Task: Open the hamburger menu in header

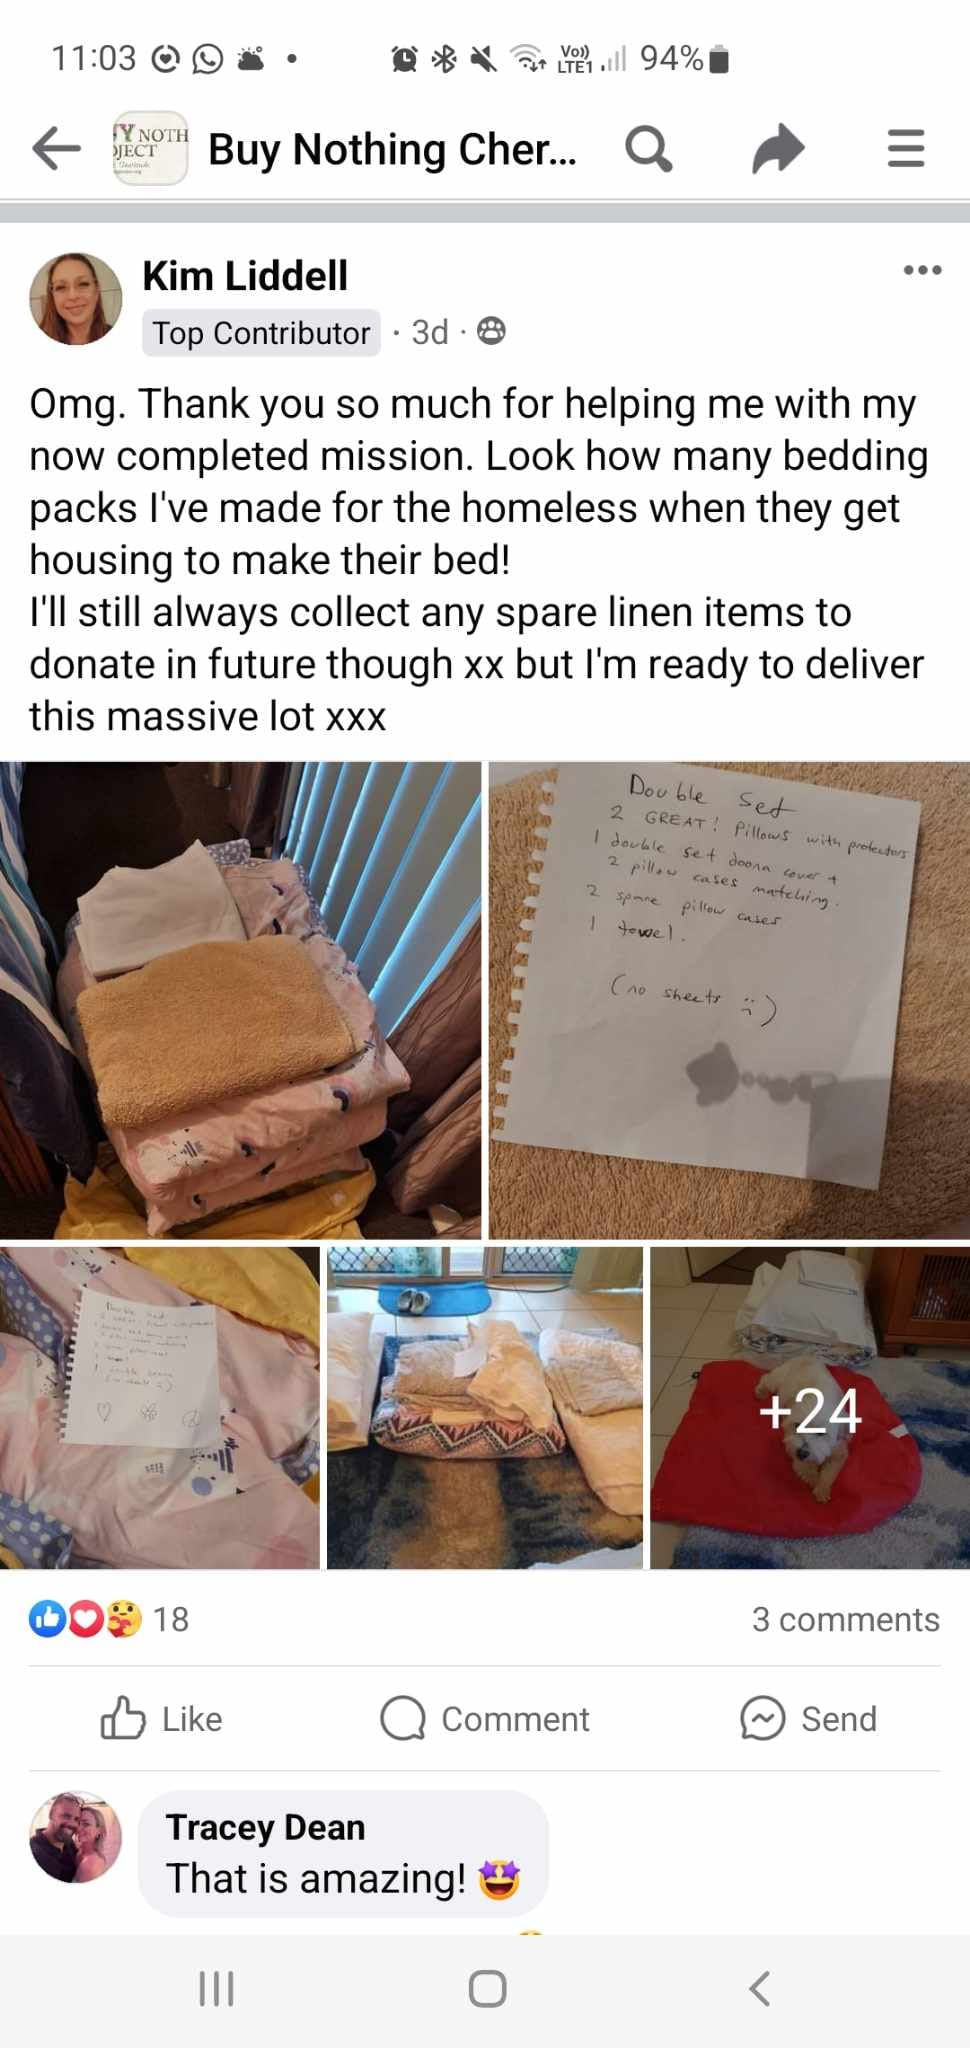Action: coord(906,149)
